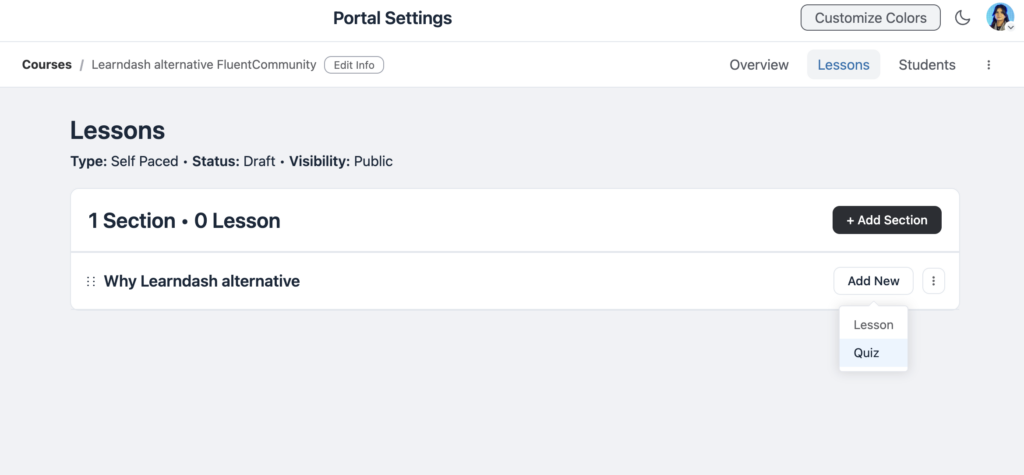Grab the section drag handle icon
Viewport: 1024px width, 475px height.
[91, 282]
